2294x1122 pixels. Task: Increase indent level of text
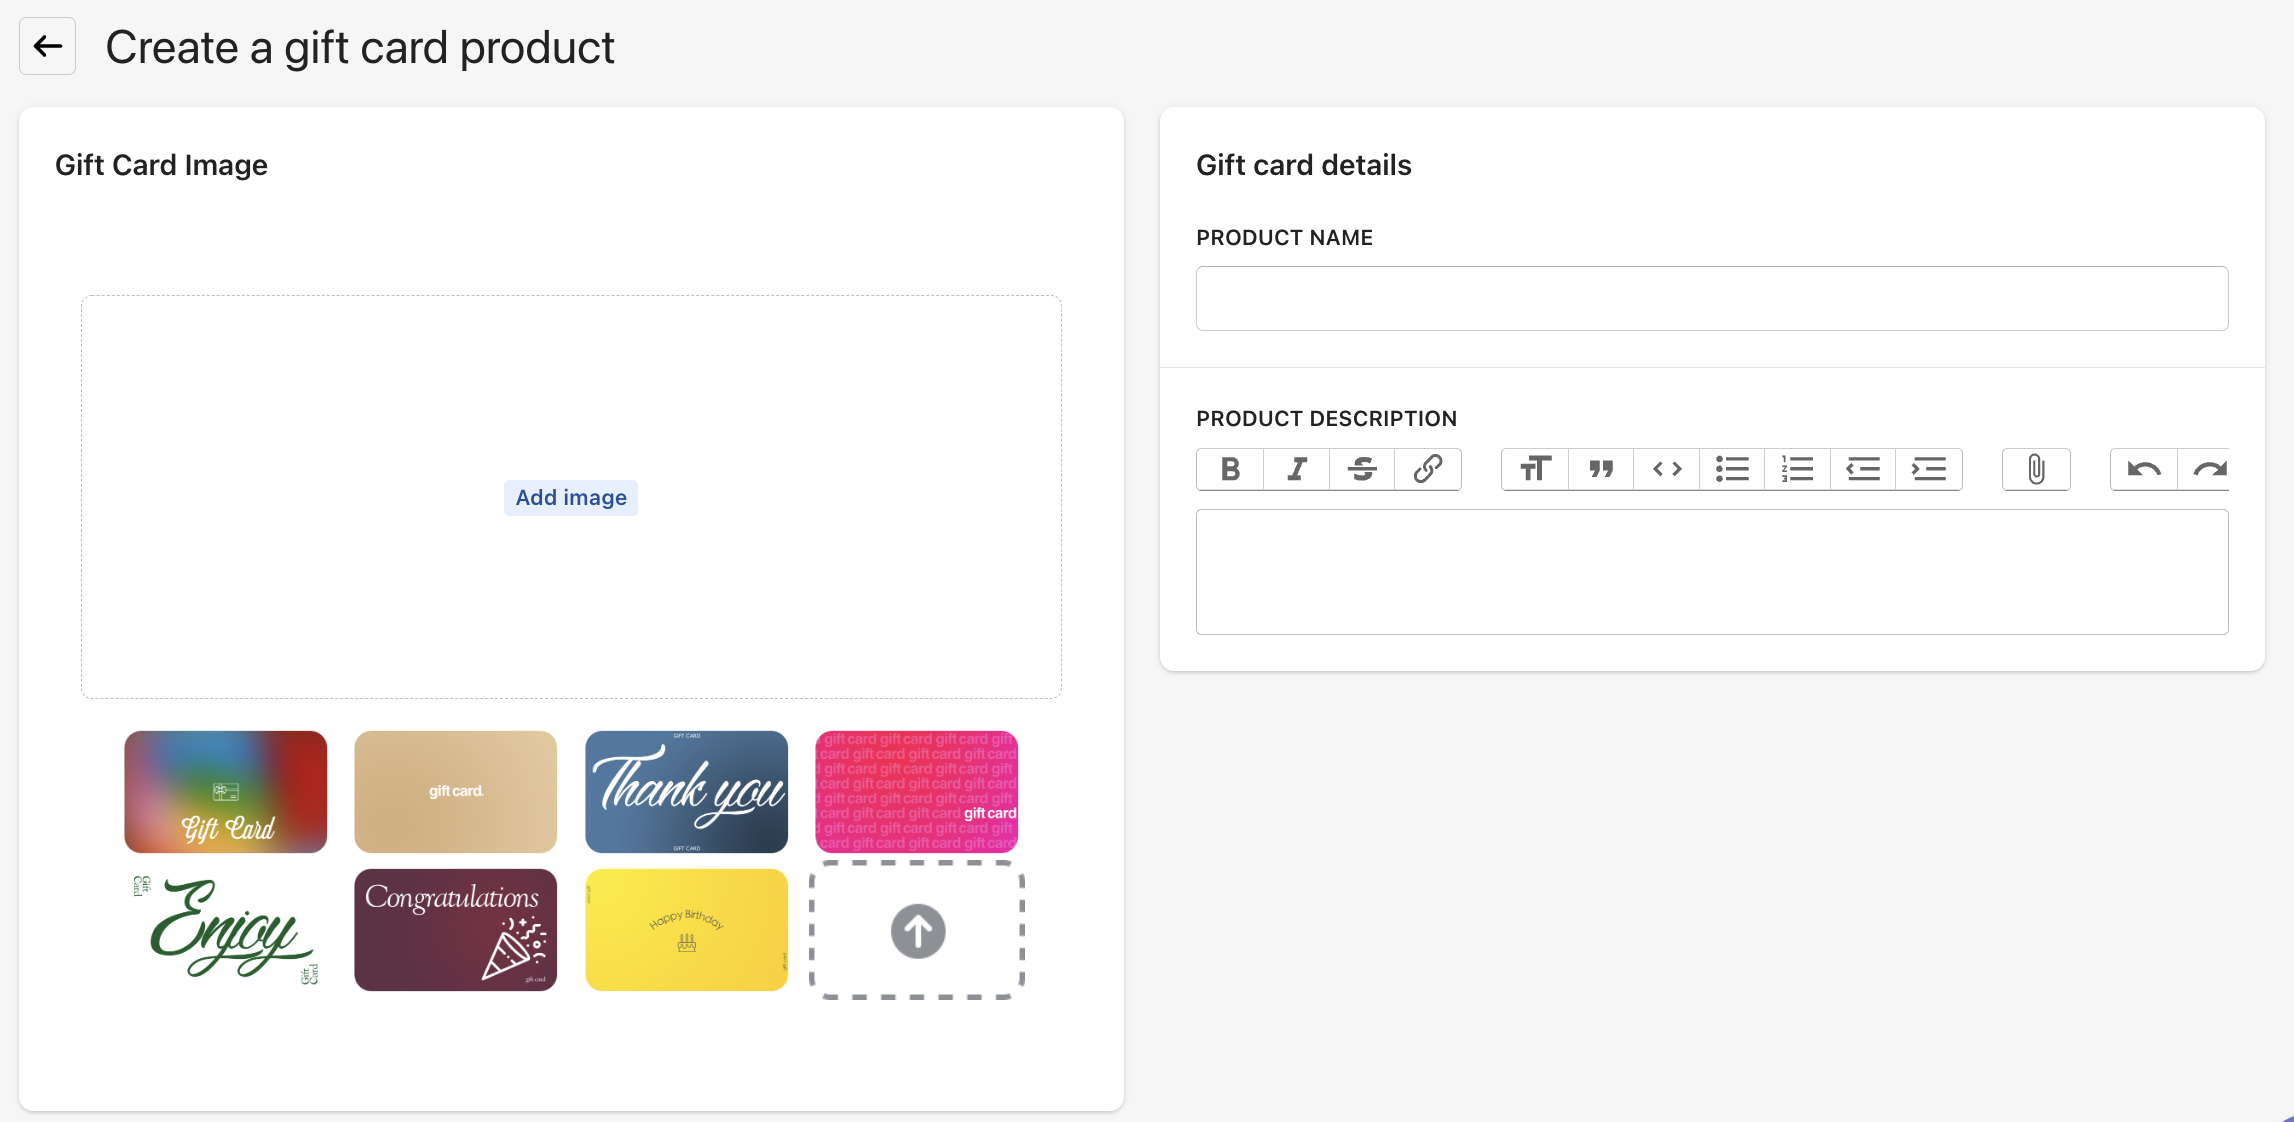pyautogui.click(x=1929, y=469)
